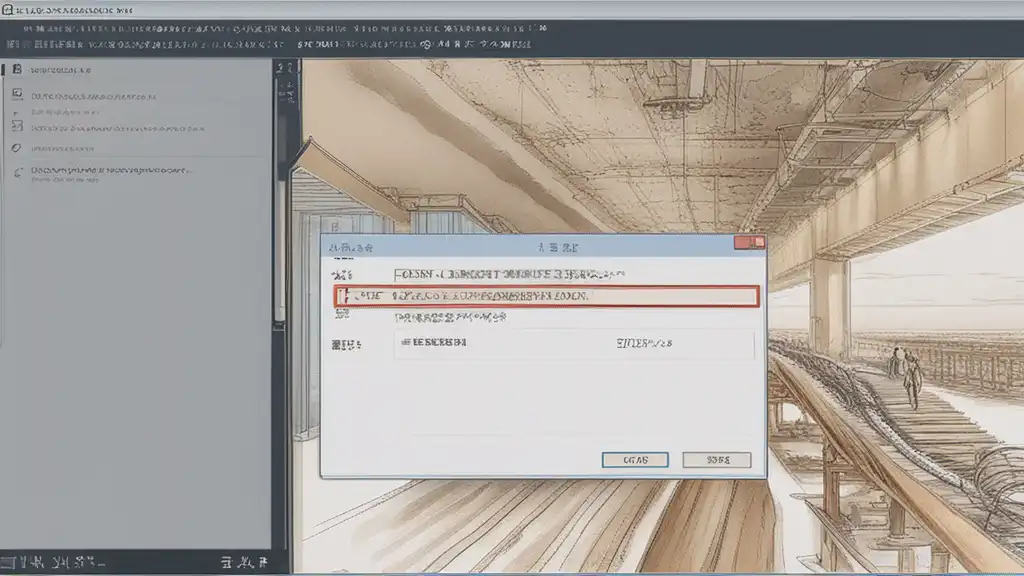The height and width of the screenshot is (576, 1024).
Task: Click the wide input box in the dialog
Action: point(573,345)
